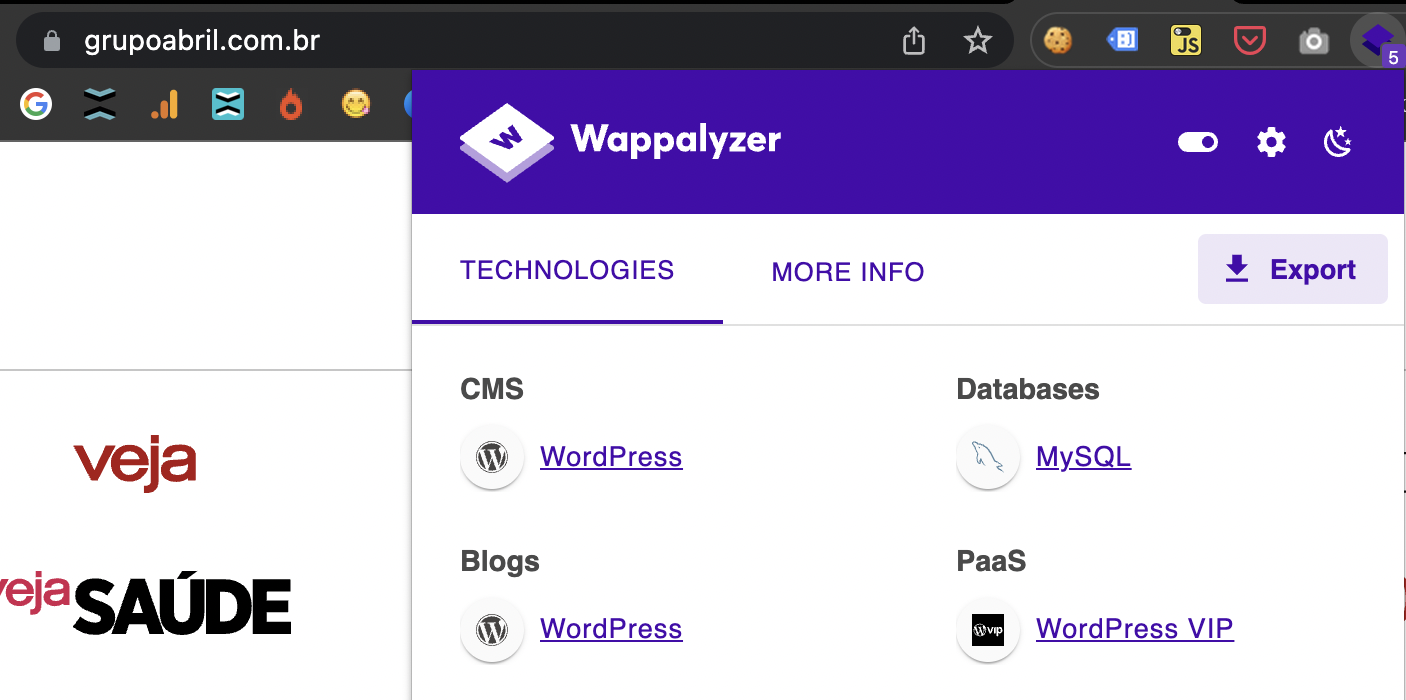
Task: Click the PaaS category heading
Action: point(991,561)
